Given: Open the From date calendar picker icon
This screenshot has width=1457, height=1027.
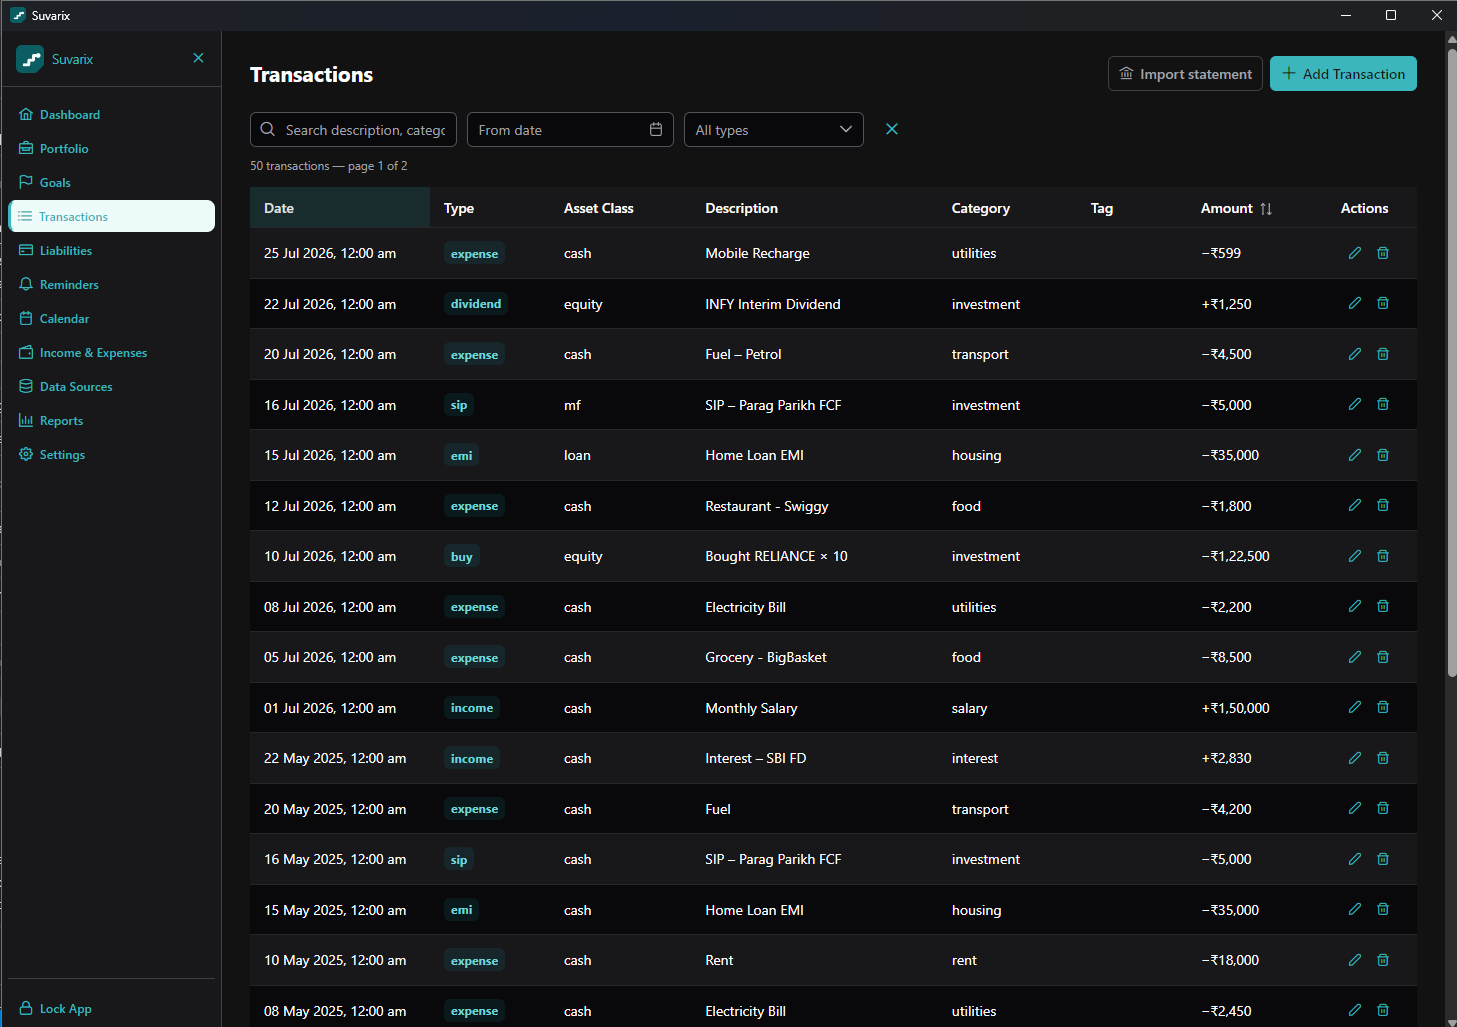Looking at the screenshot, I should 656,129.
